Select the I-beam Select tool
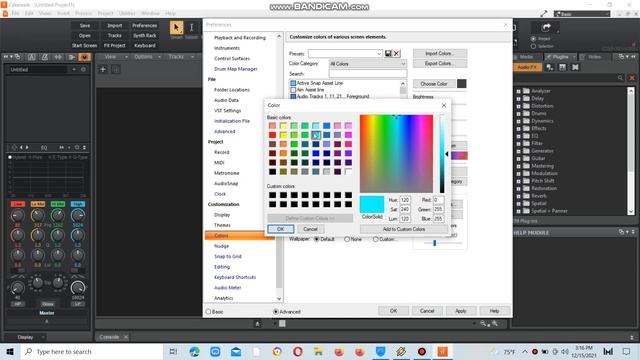The width and height of the screenshot is (640, 360). click(x=191, y=28)
